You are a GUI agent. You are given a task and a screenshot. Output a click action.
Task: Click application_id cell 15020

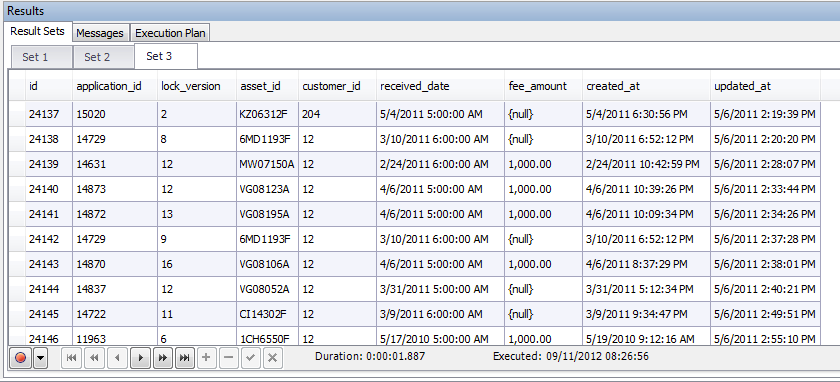[115, 114]
